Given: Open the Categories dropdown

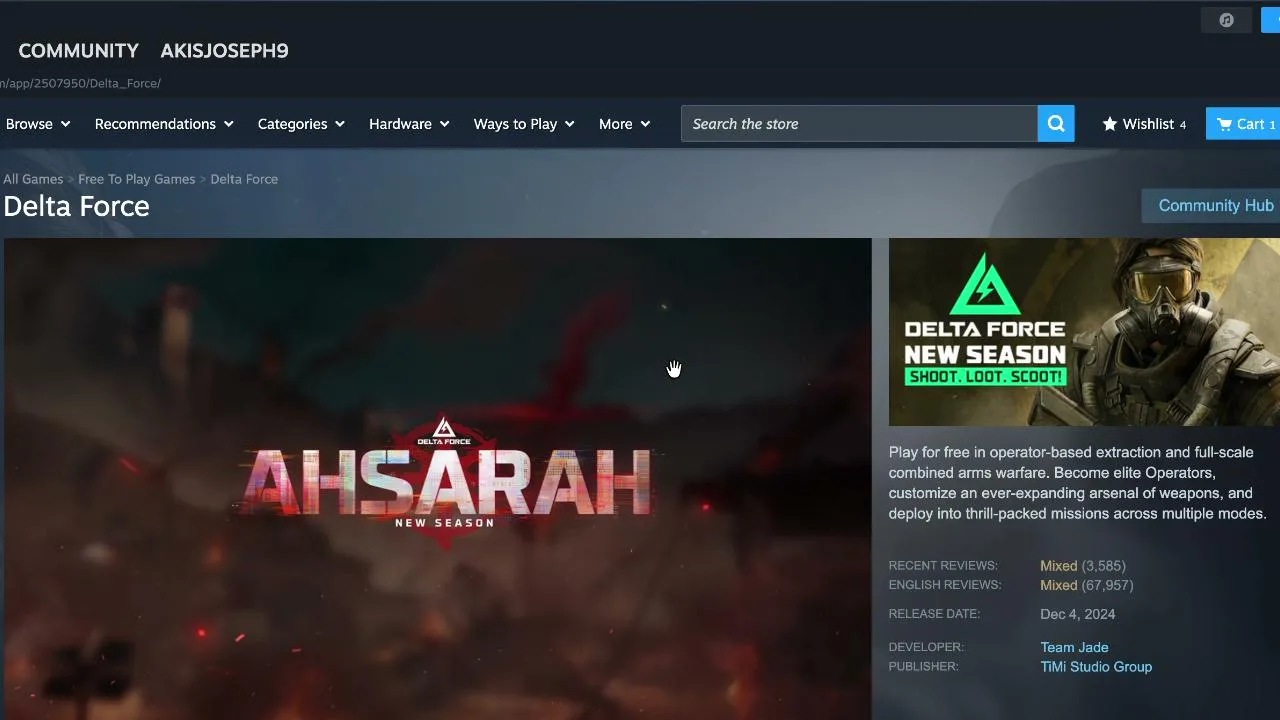Looking at the screenshot, I should (x=301, y=124).
